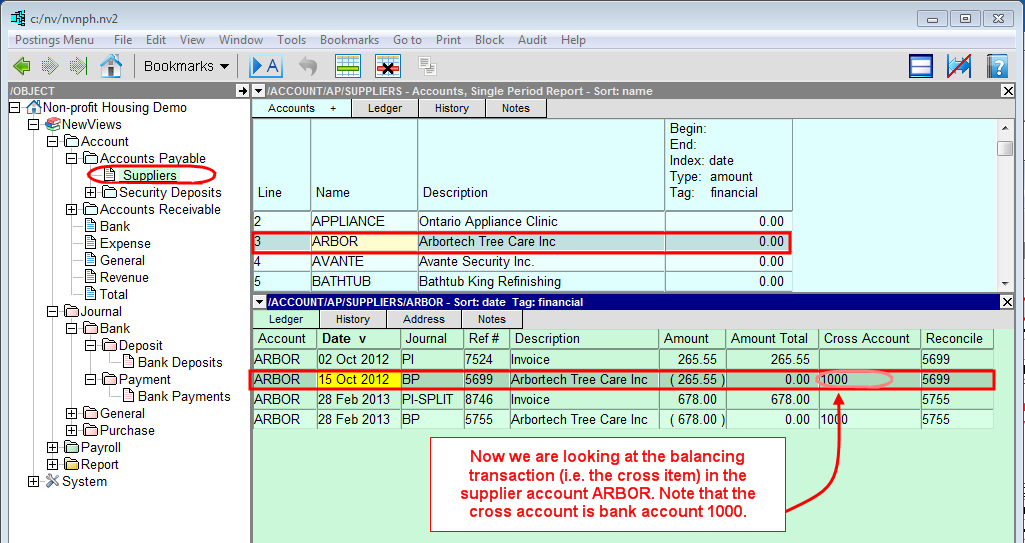1025x543 pixels.
Task: Switch to the Address tab
Action: pos(423,319)
